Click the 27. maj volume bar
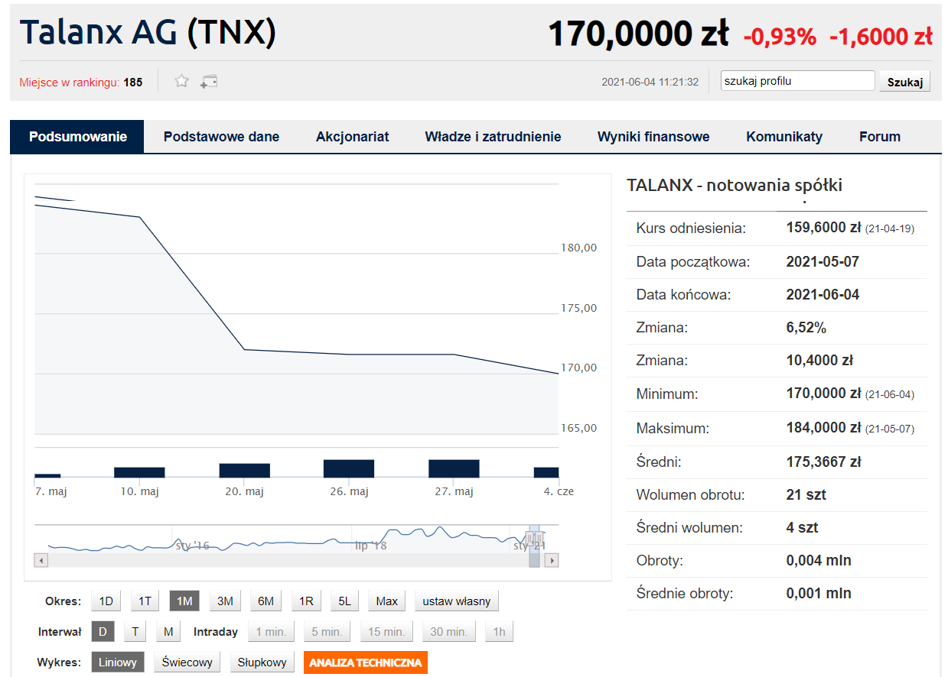Screen dimensions: 948x677 (x=453, y=468)
